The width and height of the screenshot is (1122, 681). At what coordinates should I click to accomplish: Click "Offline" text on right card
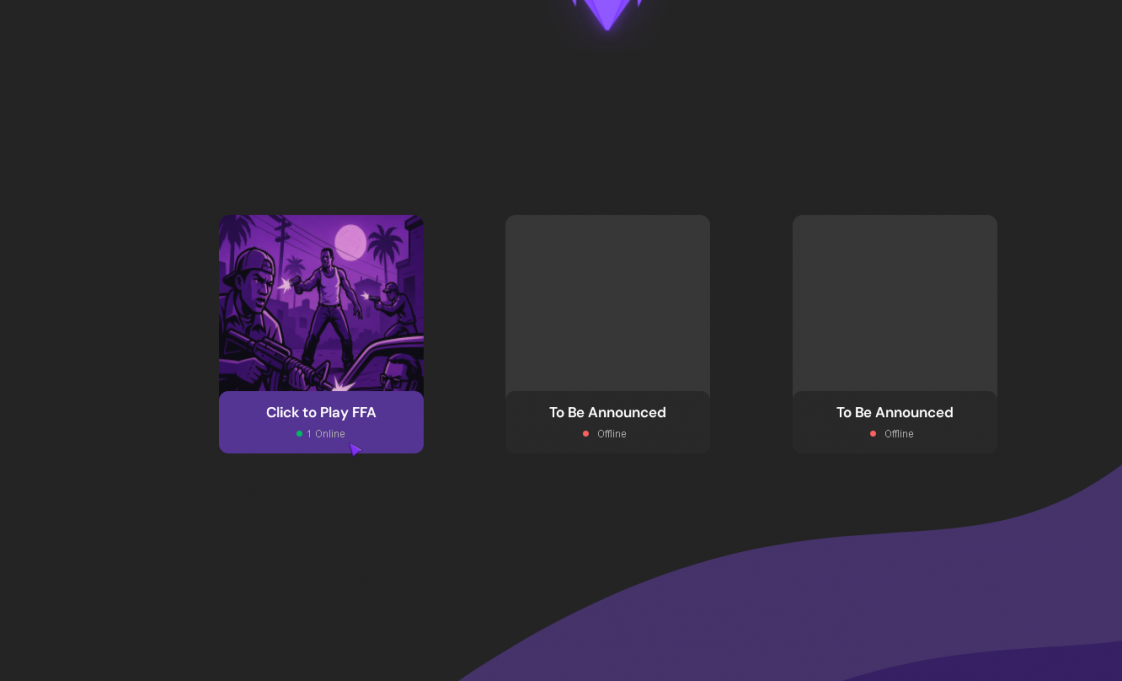coord(899,434)
